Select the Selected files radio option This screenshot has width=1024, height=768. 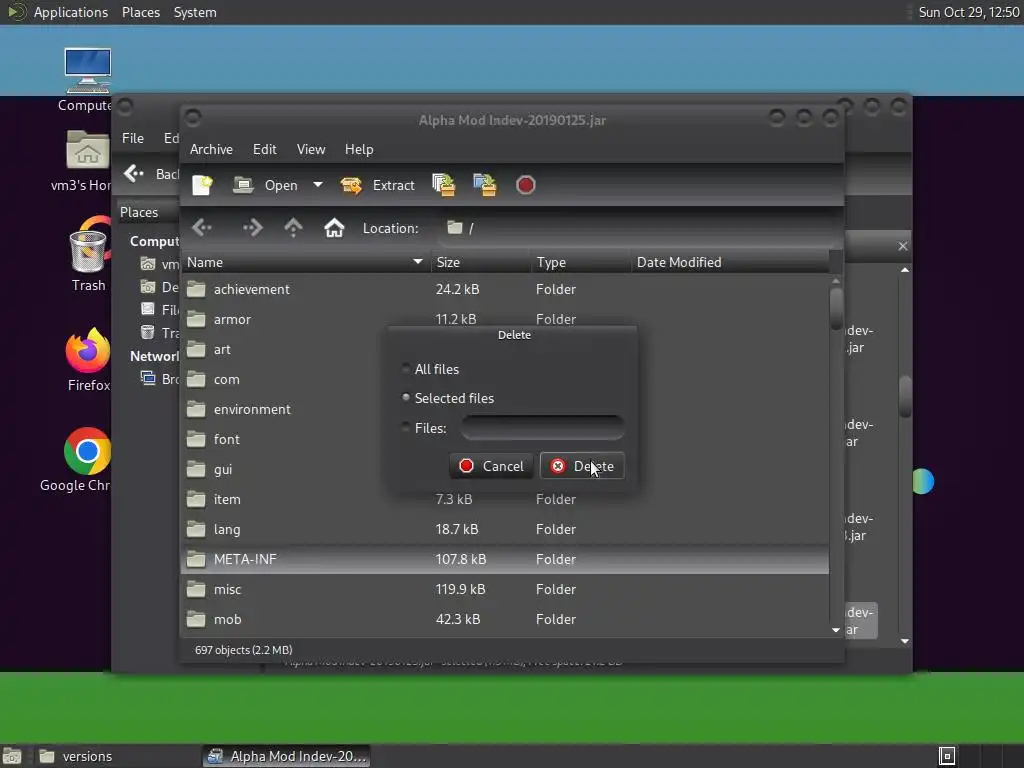tap(406, 398)
